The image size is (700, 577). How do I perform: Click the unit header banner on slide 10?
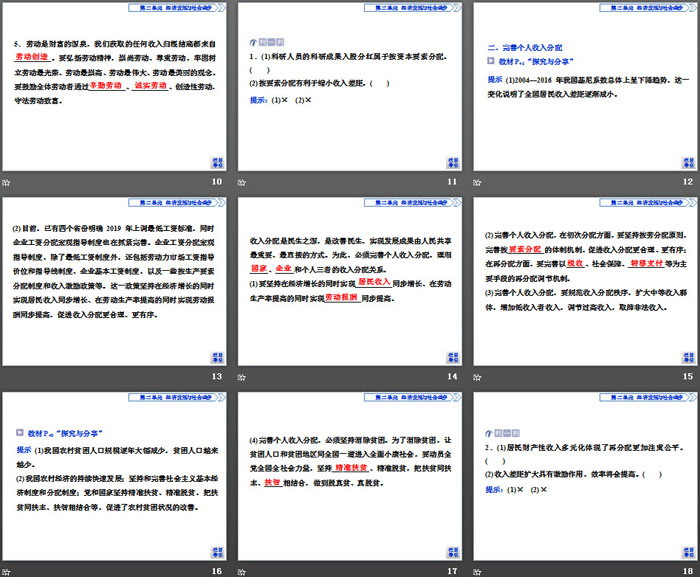[177, 8]
